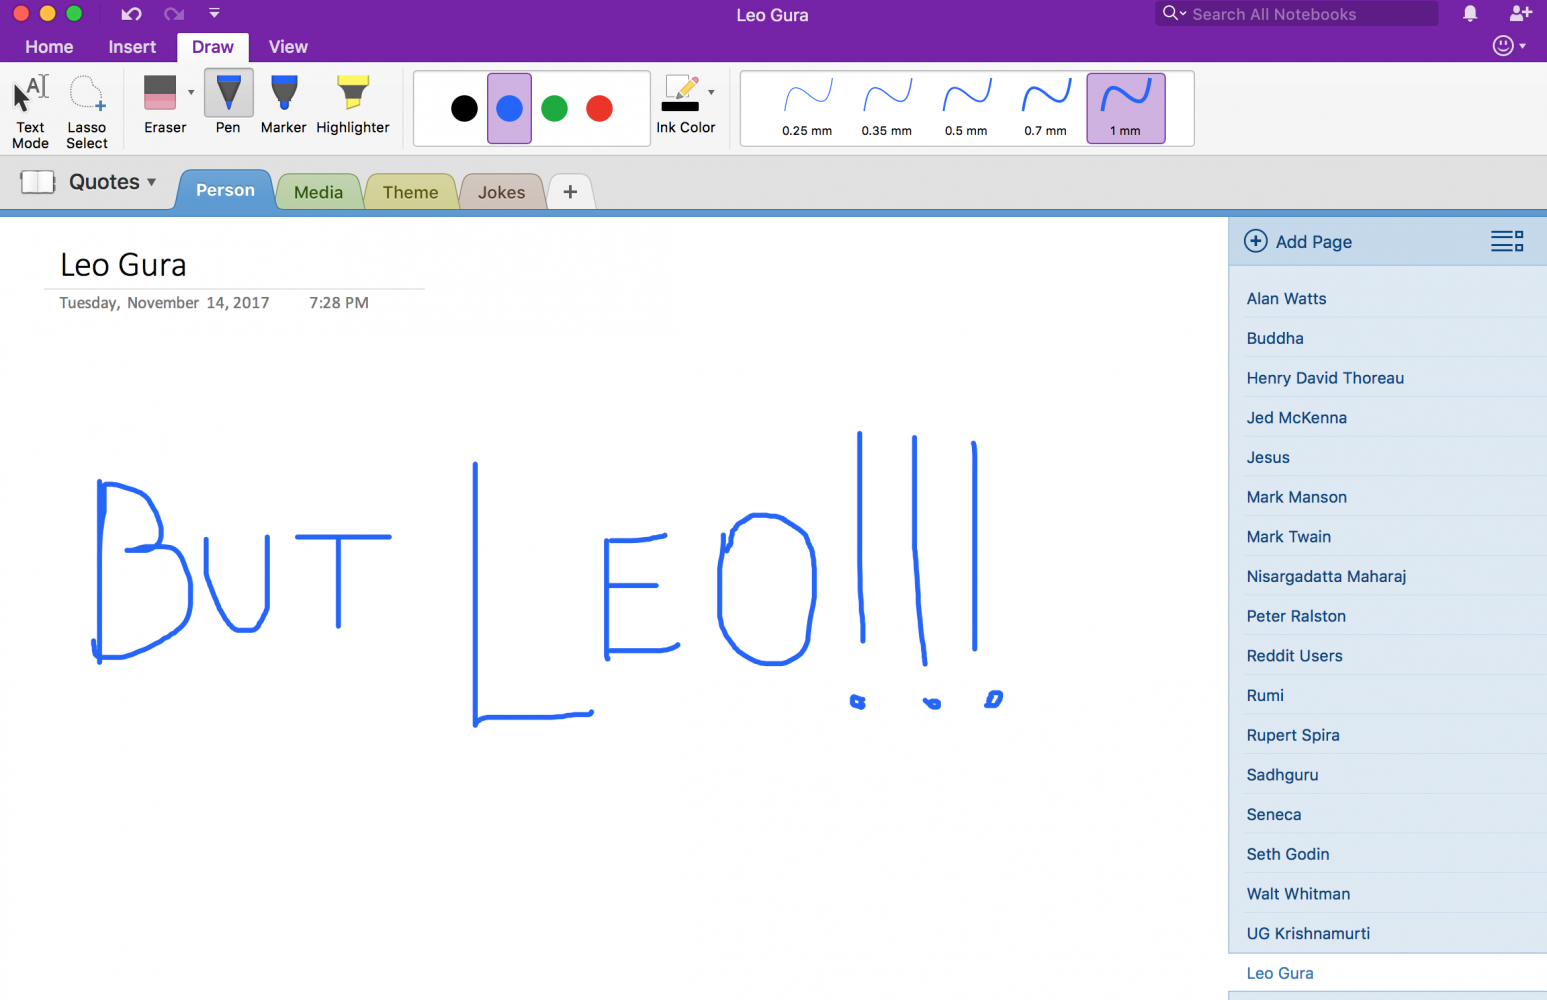Image resolution: width=1547 pixels, height=1000 pixels.
Task: Click the Add Page button
Action: (x=1298, y=241)
